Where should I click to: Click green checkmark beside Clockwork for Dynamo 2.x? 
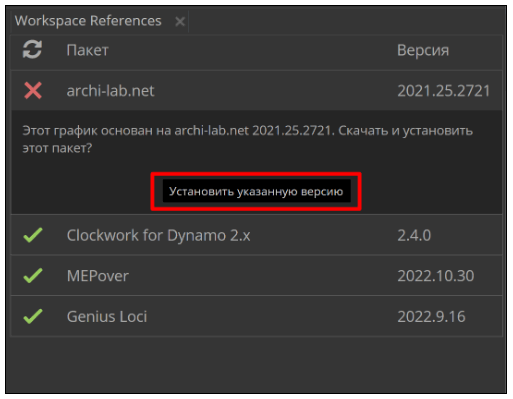[33, 235]
